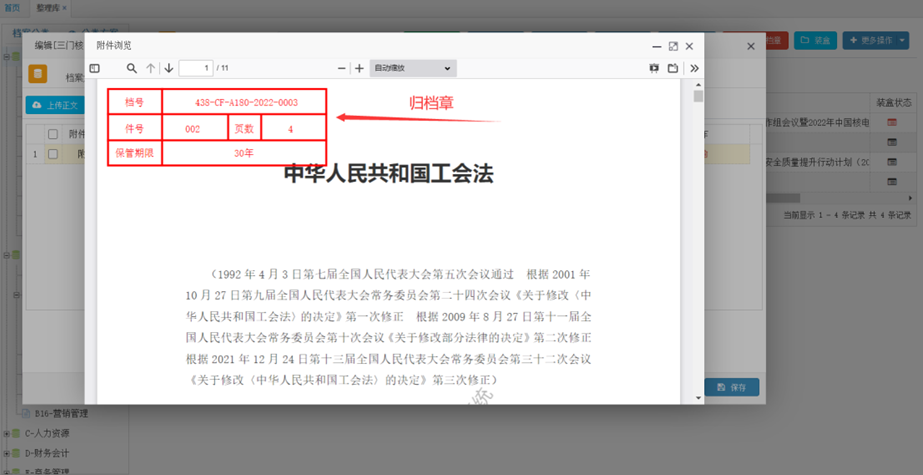Click red 装盒状态 icon in first row
The image size is (923, 475).
(892, 122)
